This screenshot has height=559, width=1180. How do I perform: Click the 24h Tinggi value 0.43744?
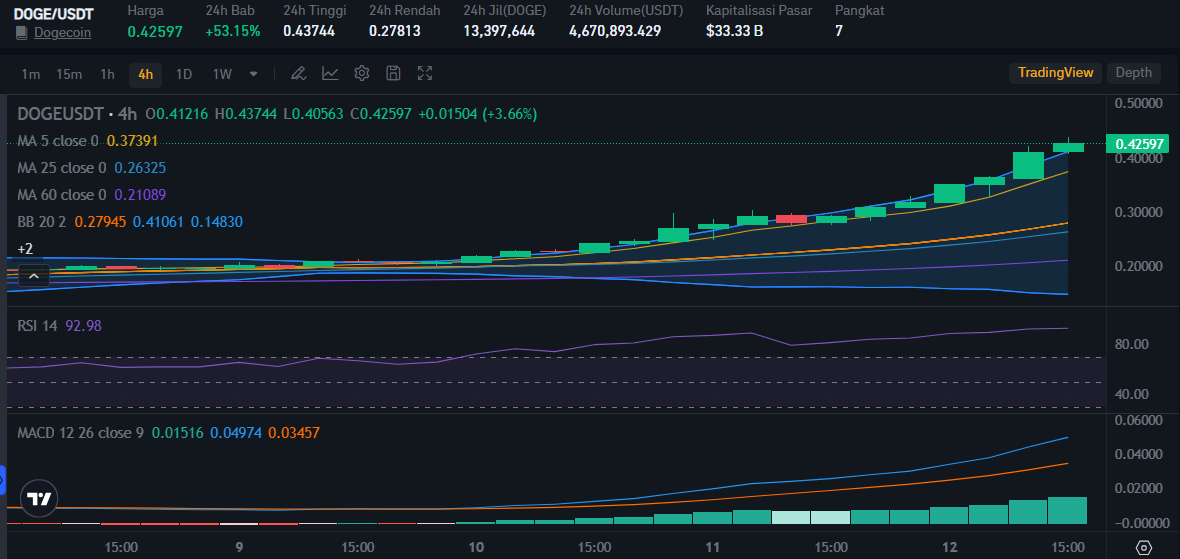309,31
